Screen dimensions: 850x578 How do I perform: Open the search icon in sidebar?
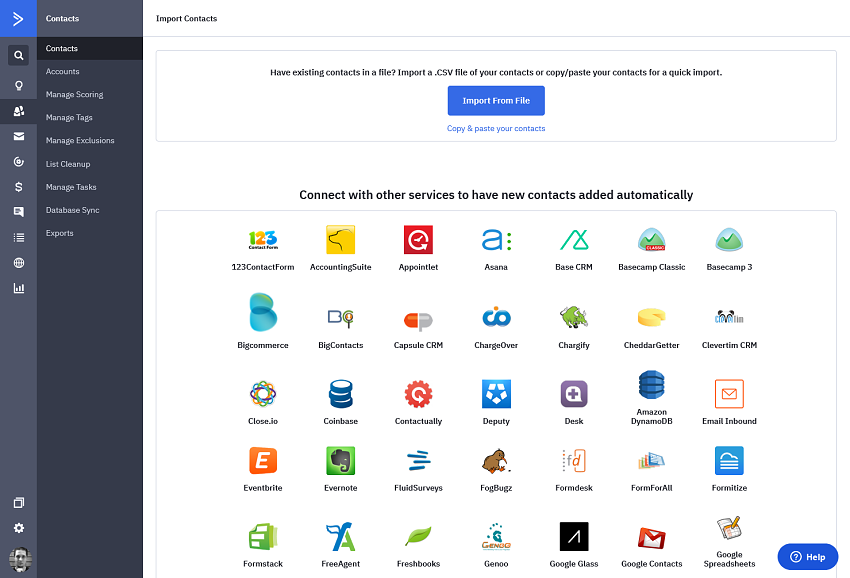[18, 55]
